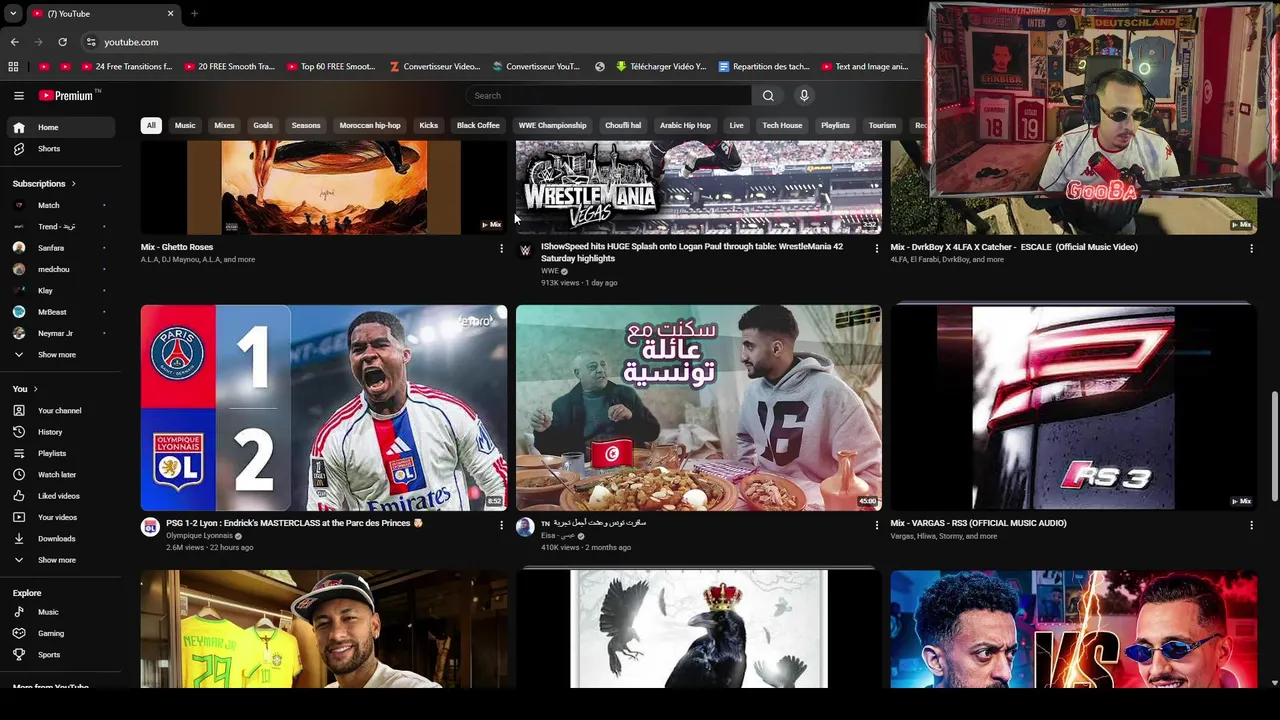Open Your videos in sidebar
The height and width of the screenshot is (720, 1280).
(61, 517)
